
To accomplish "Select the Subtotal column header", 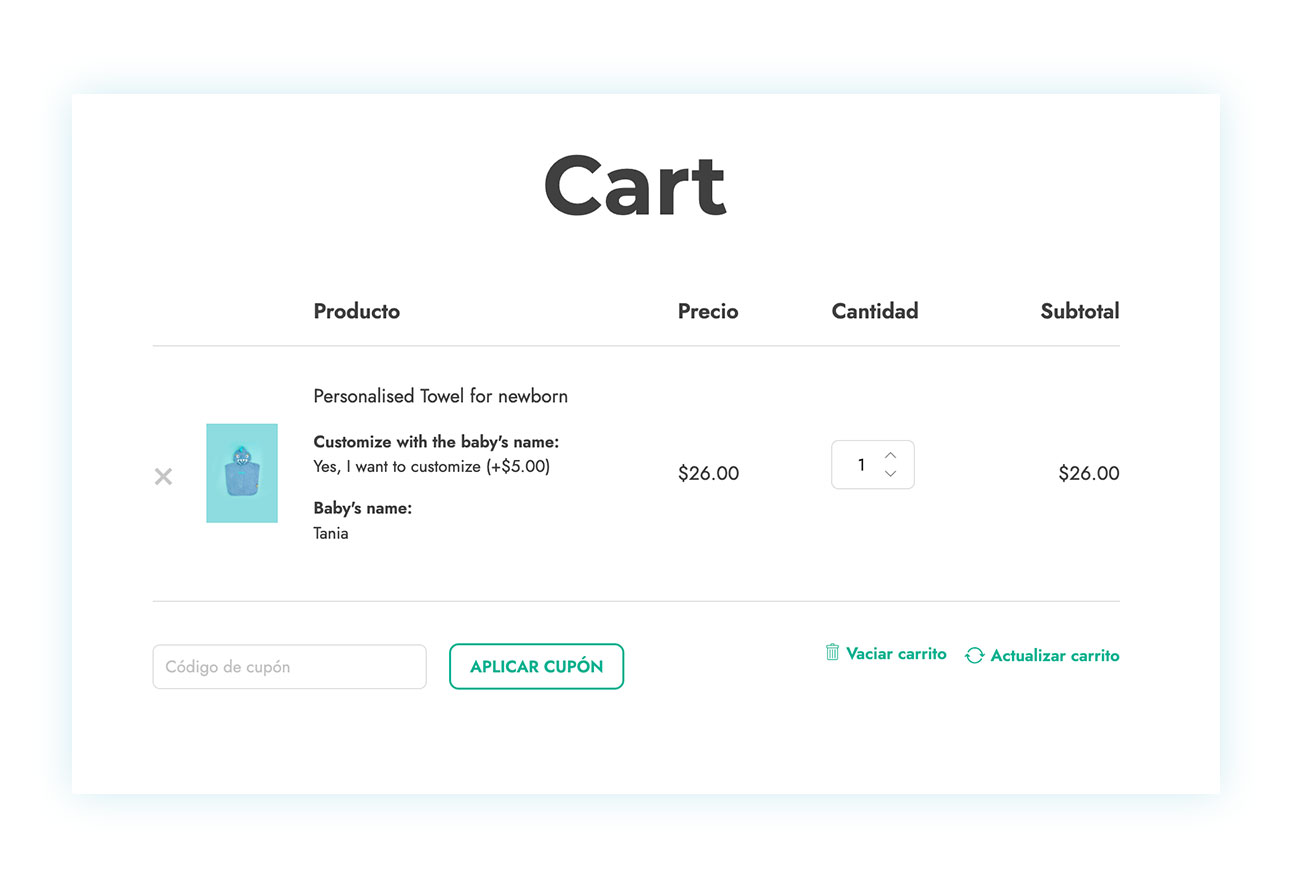I will pyautogui.click(x=1080, y=311).
